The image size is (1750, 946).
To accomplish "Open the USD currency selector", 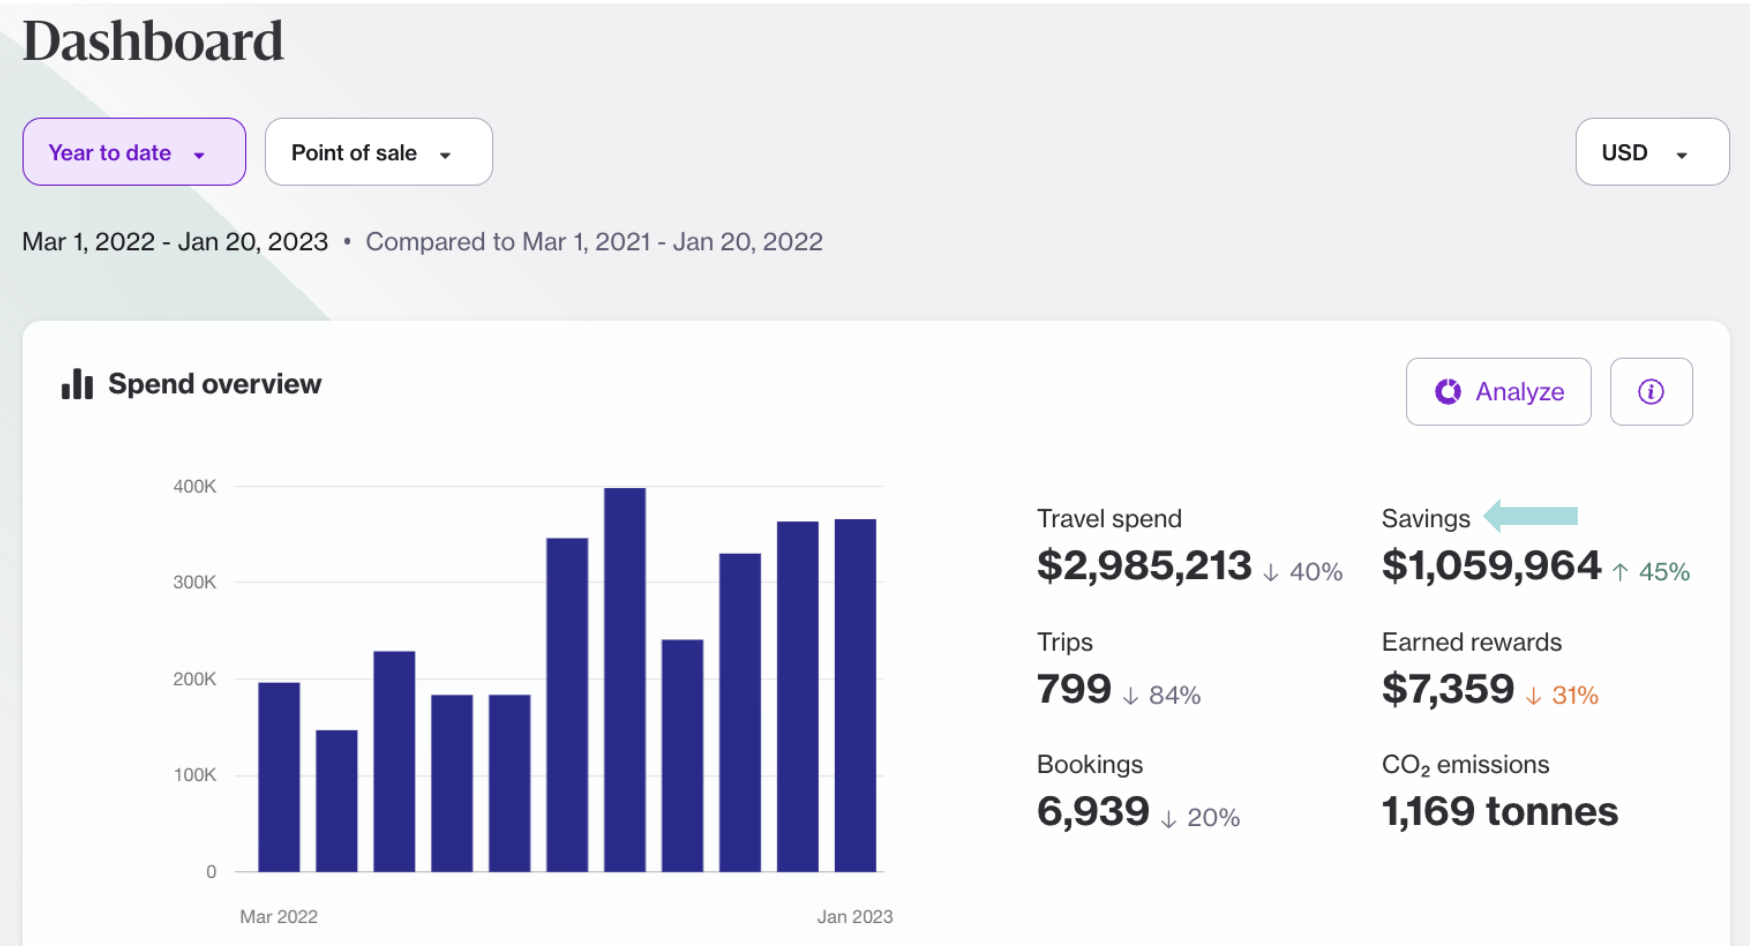I will click(1651, 152).
